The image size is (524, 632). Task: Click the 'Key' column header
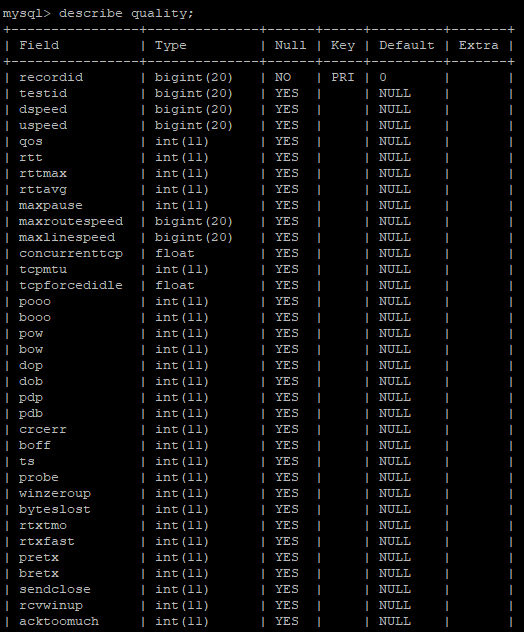(x=343, y=45)
